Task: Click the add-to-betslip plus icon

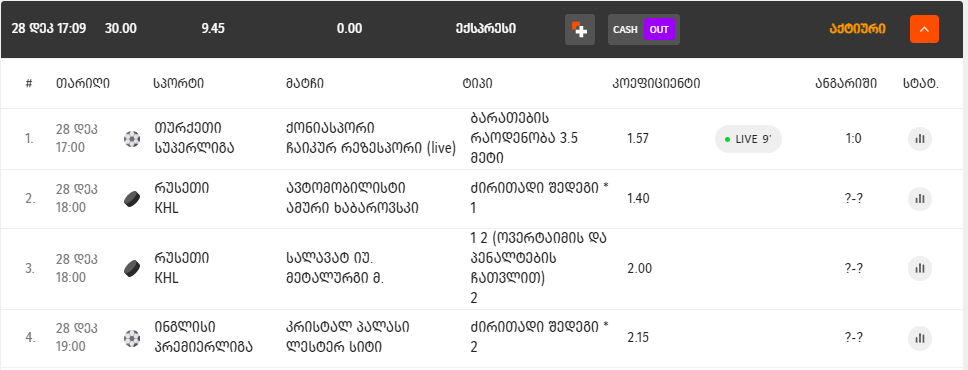Action: click(580, 30)
